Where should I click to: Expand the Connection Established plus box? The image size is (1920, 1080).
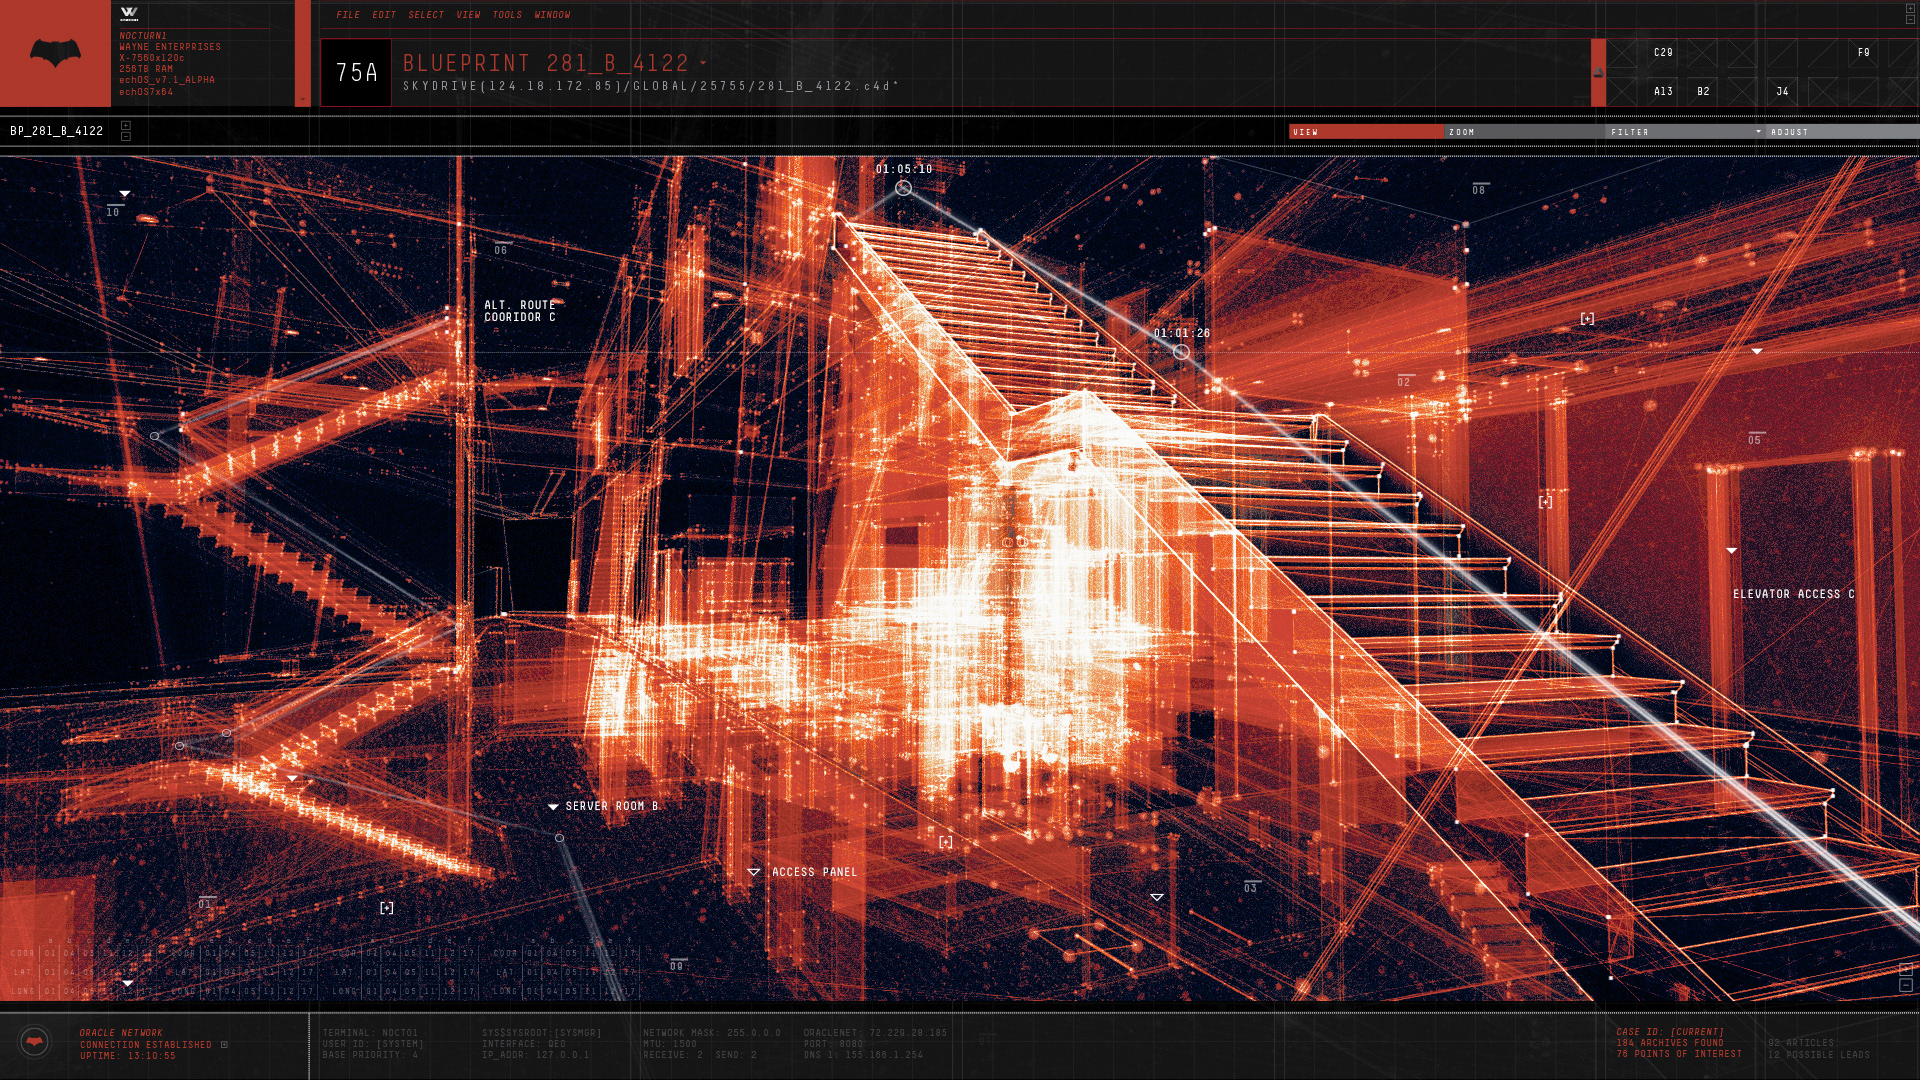click(x=224, y=1045)
